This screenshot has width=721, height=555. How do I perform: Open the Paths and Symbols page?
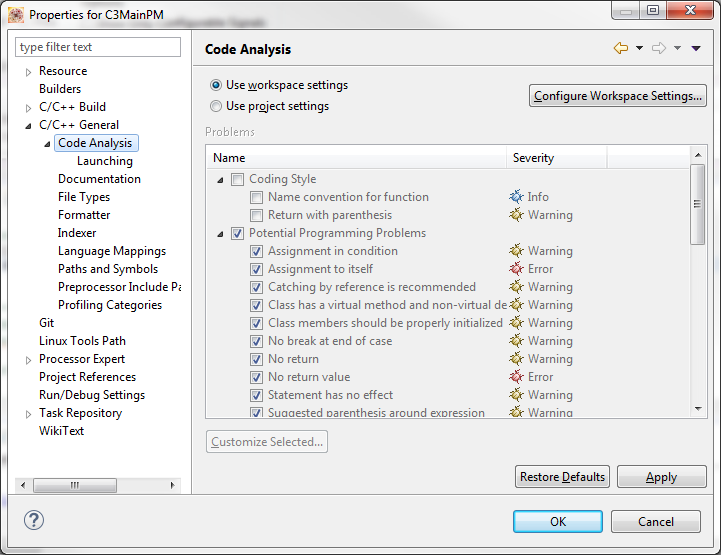click(x=107, y=269)
